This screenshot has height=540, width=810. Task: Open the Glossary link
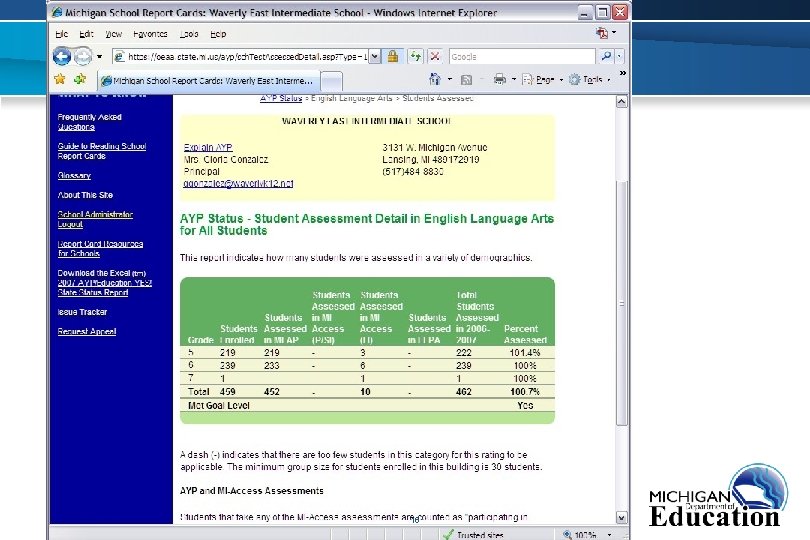coord(74,176)
